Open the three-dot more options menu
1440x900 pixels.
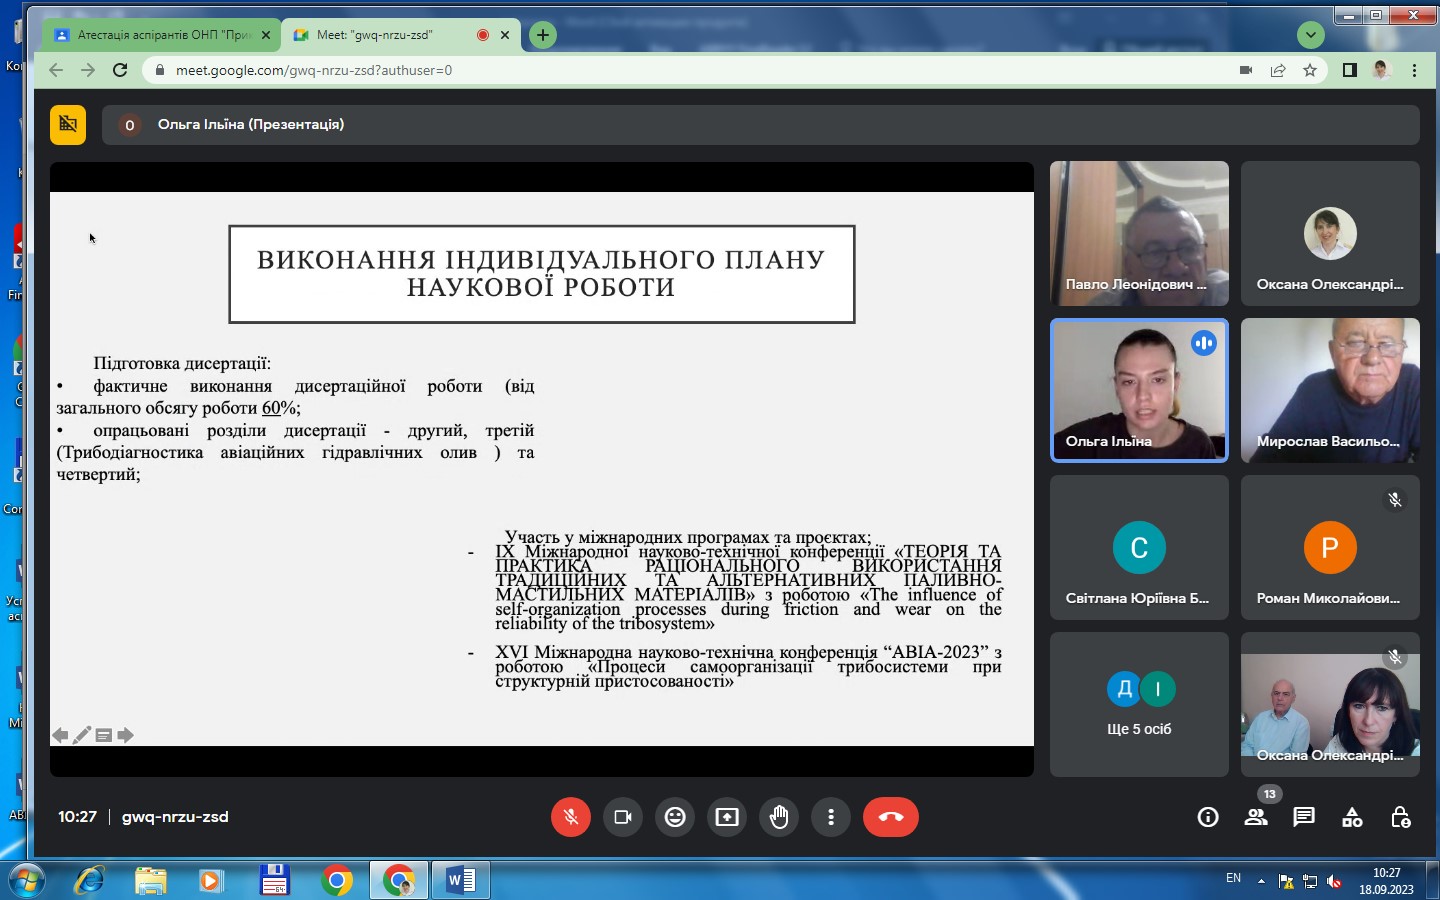tap(830, 817)
